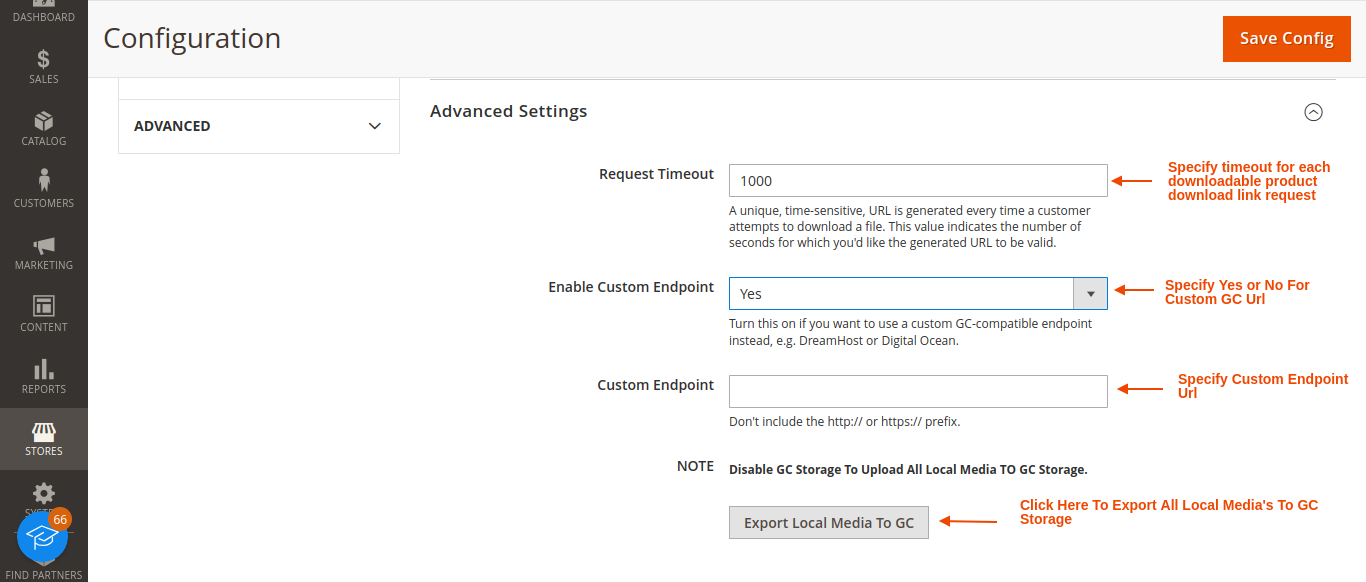Open Reports from the admin sidebar
This screenshot has width=1366, height=582.
tap(44, 377)
